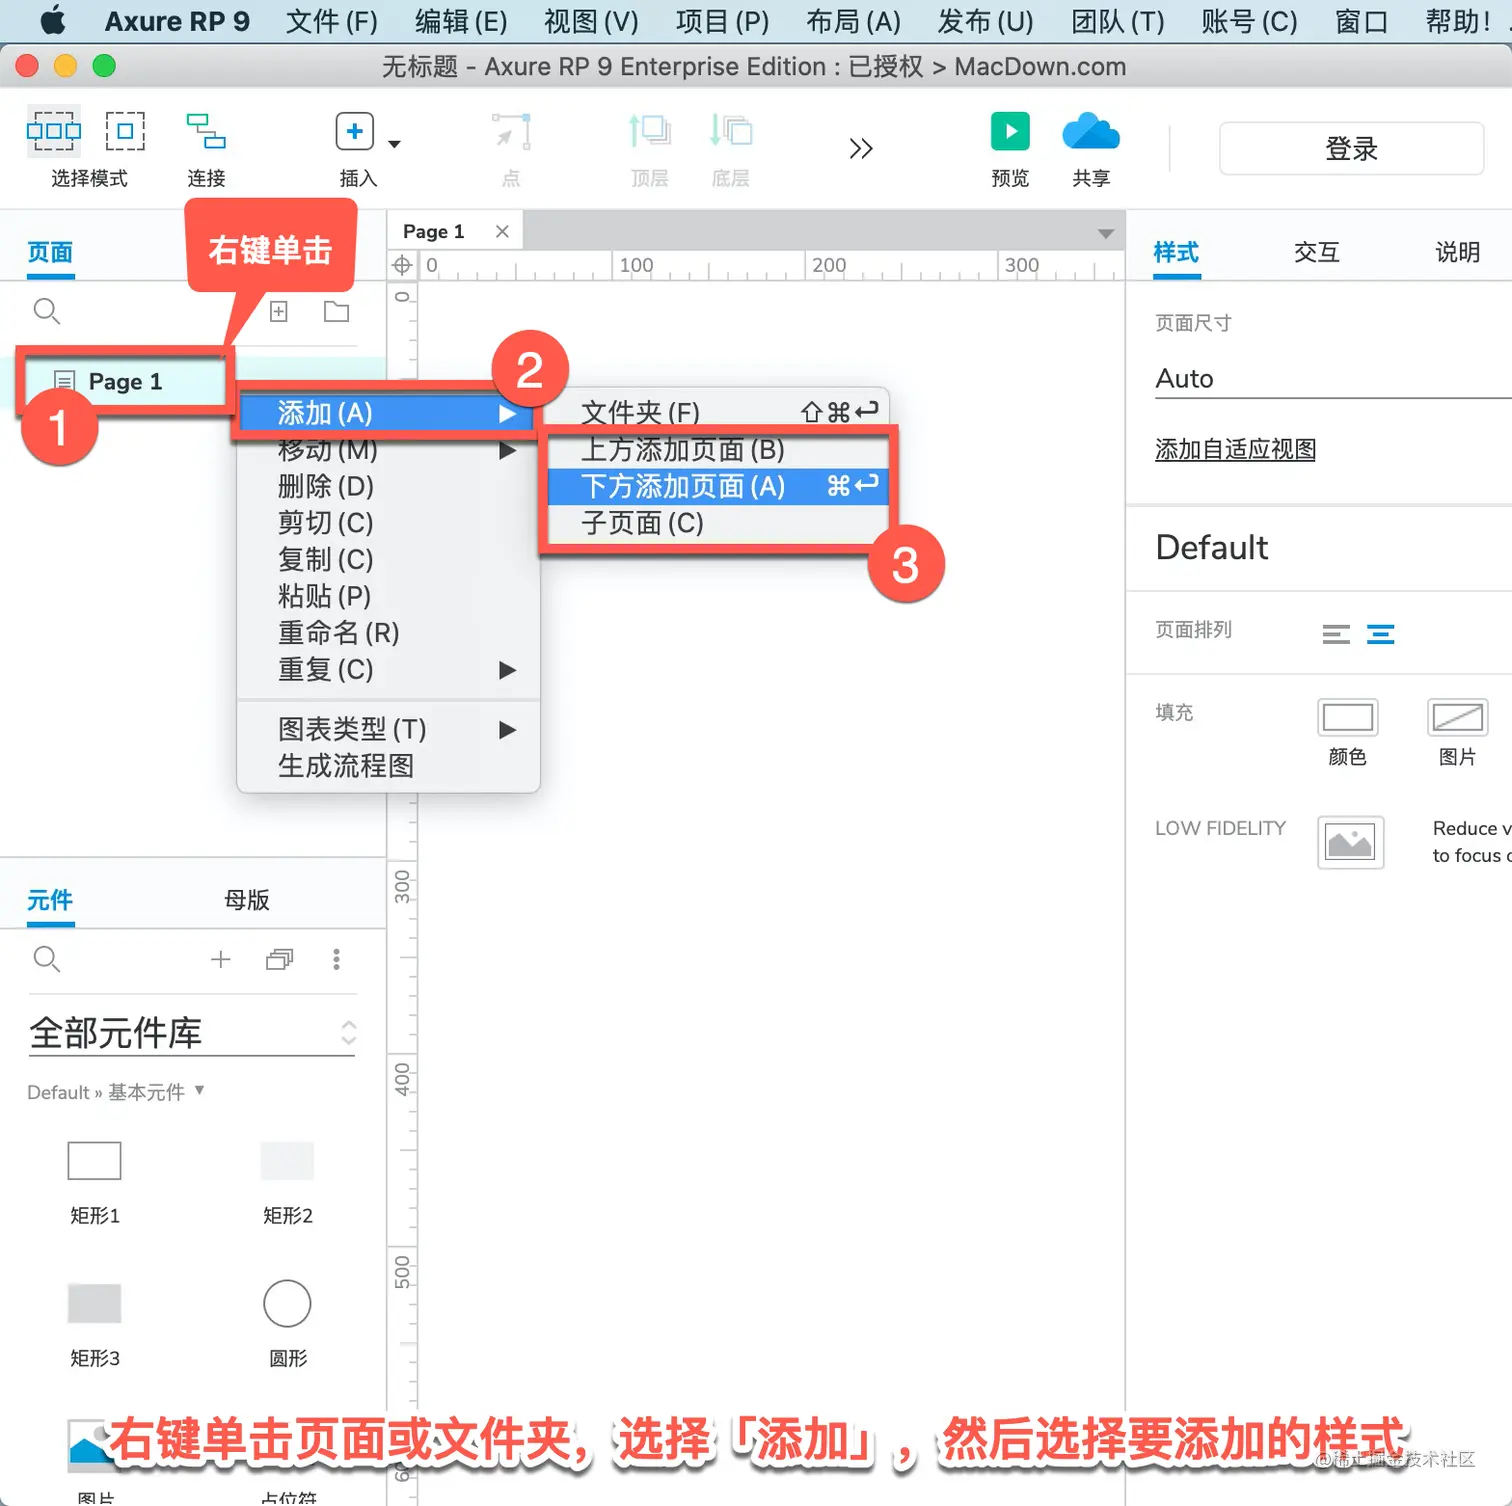This screenshot has width=1512, height=1506.
Task: Collapse the Default » 基本元件 section
Action: [116, 1092]
